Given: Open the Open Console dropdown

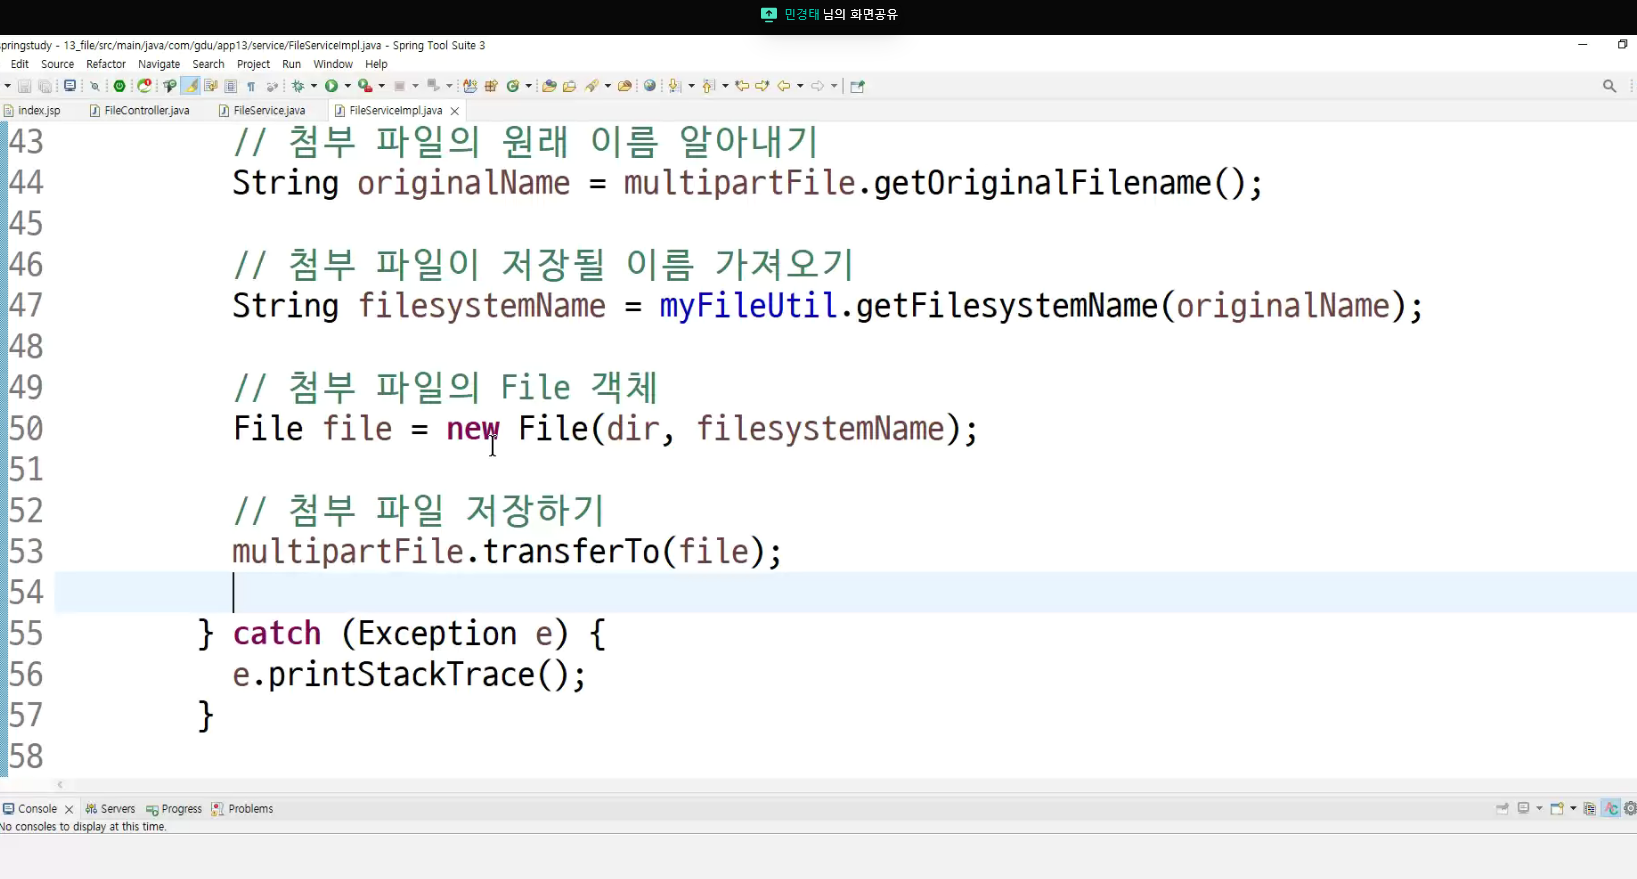Looking at the screenshot, I should 1573,809.
